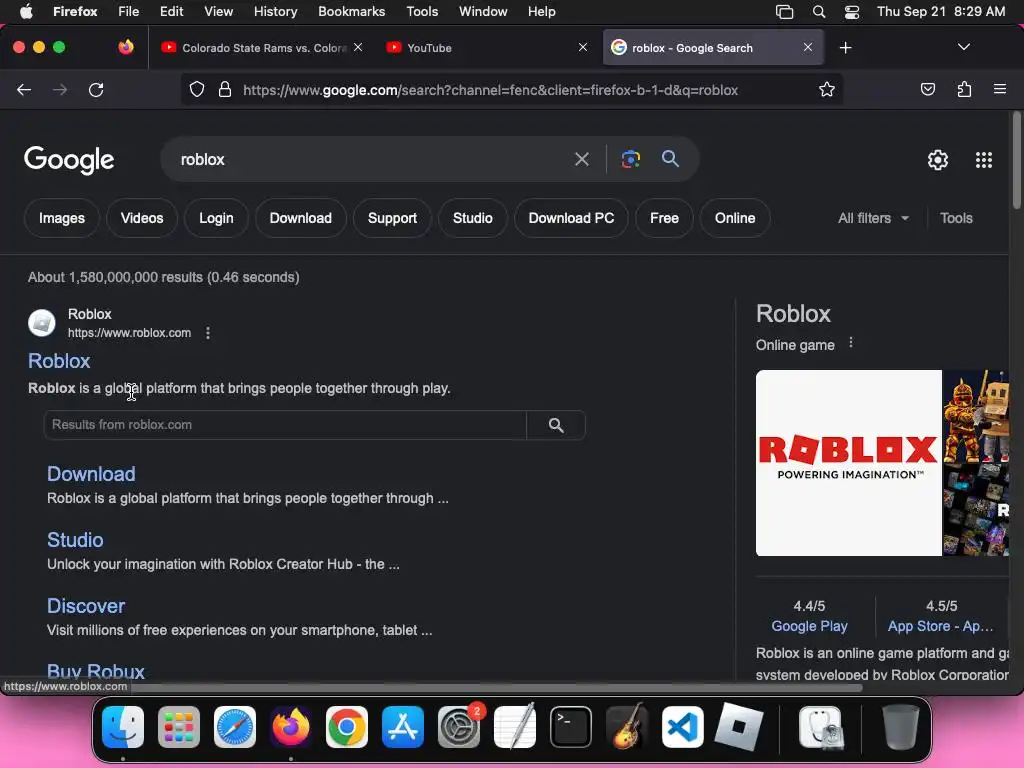Select the Login search chip

click(x=216, y=218)
